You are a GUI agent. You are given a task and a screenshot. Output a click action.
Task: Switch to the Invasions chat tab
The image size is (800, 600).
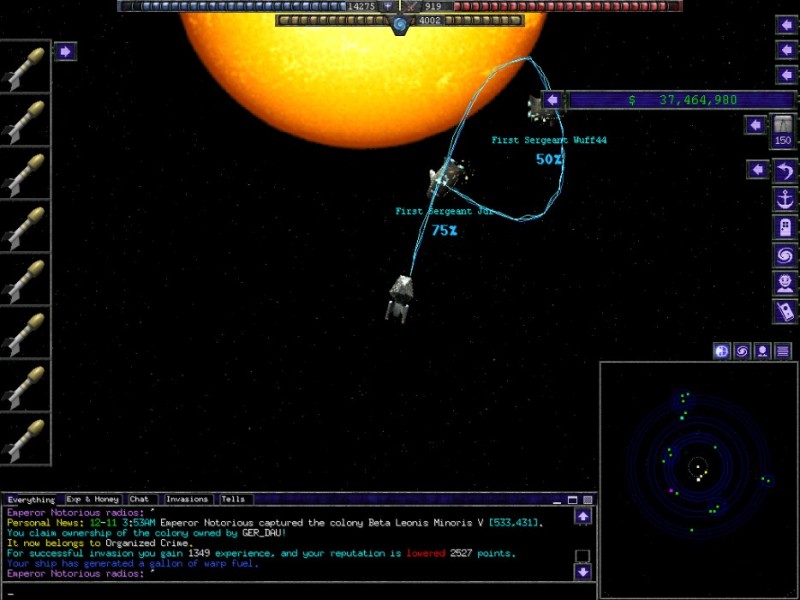tap(186, 499)
